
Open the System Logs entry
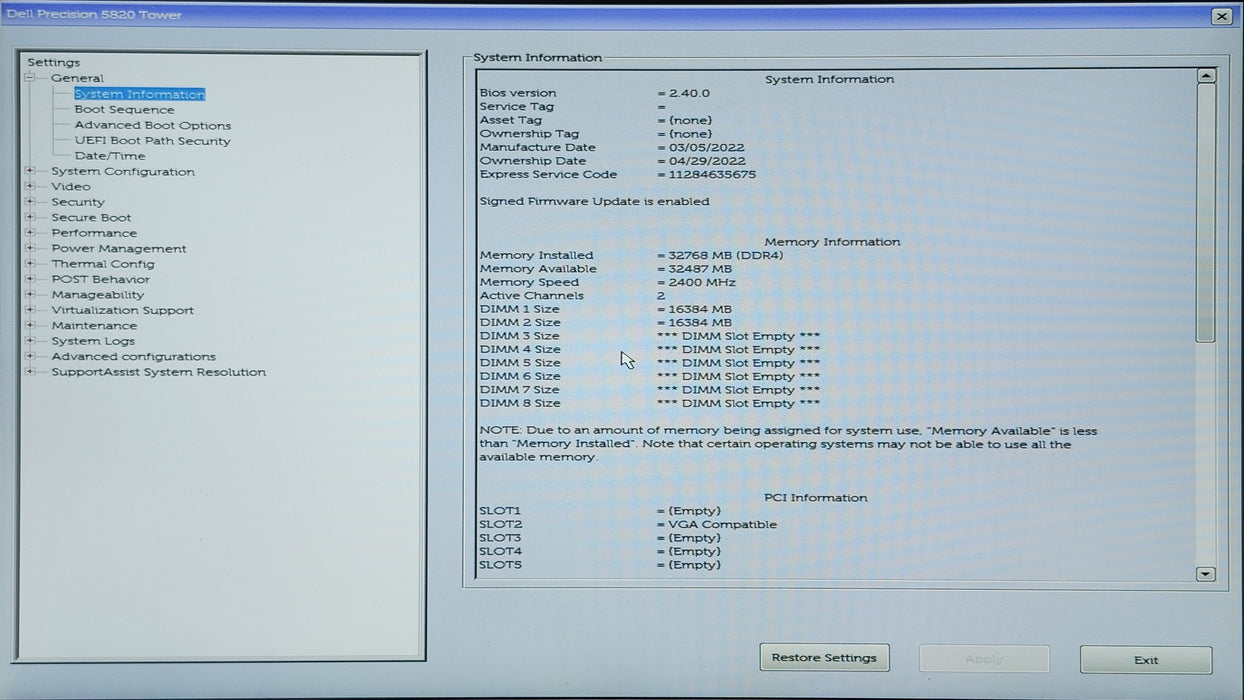(93, 341)
